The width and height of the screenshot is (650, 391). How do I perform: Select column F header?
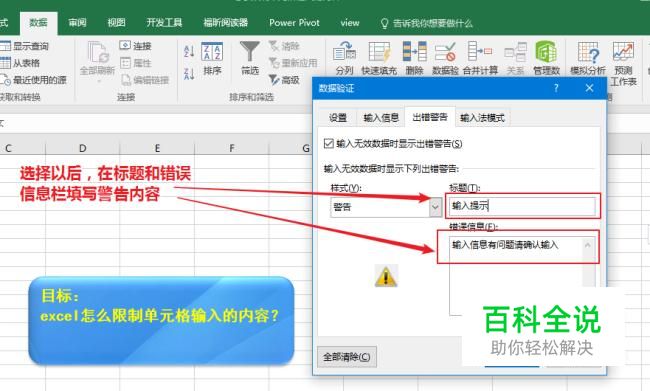click(232, 148)
